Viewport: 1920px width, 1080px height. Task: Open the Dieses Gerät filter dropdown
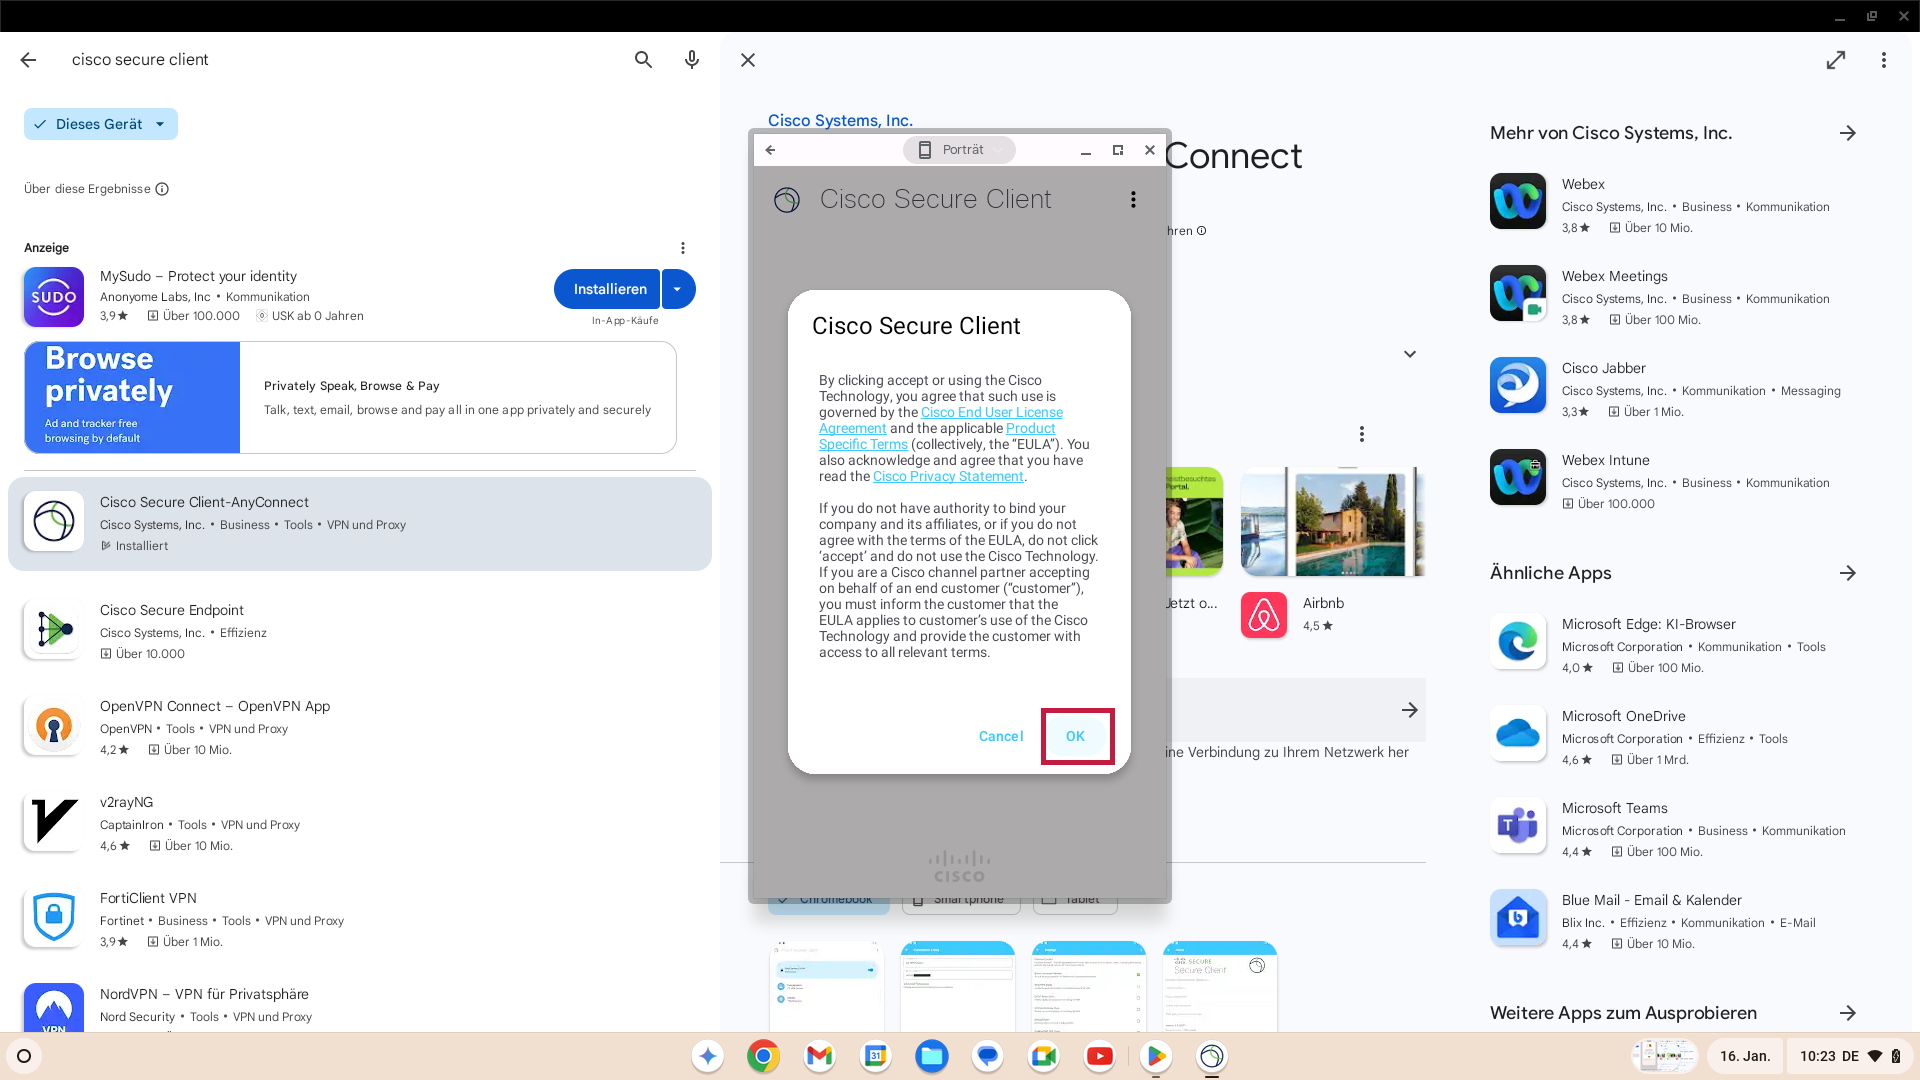click(101, 124)
